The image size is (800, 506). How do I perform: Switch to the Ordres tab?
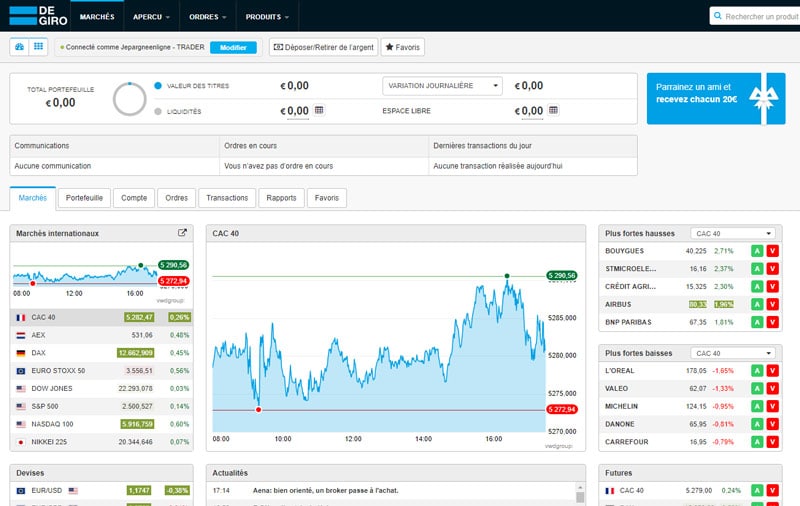(x=177, y=198)
